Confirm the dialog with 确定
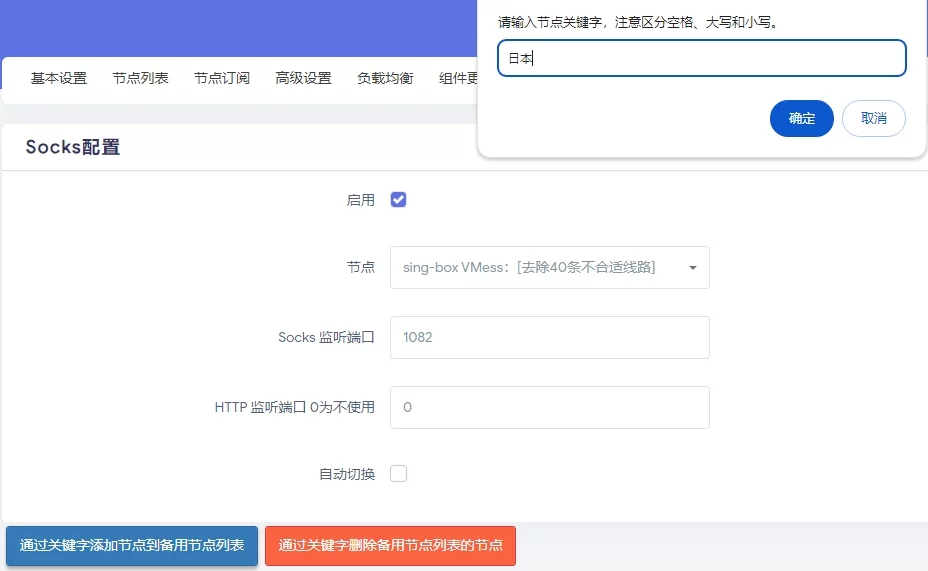Viewport: 928px width, 571px height. [x=802, y=118]
